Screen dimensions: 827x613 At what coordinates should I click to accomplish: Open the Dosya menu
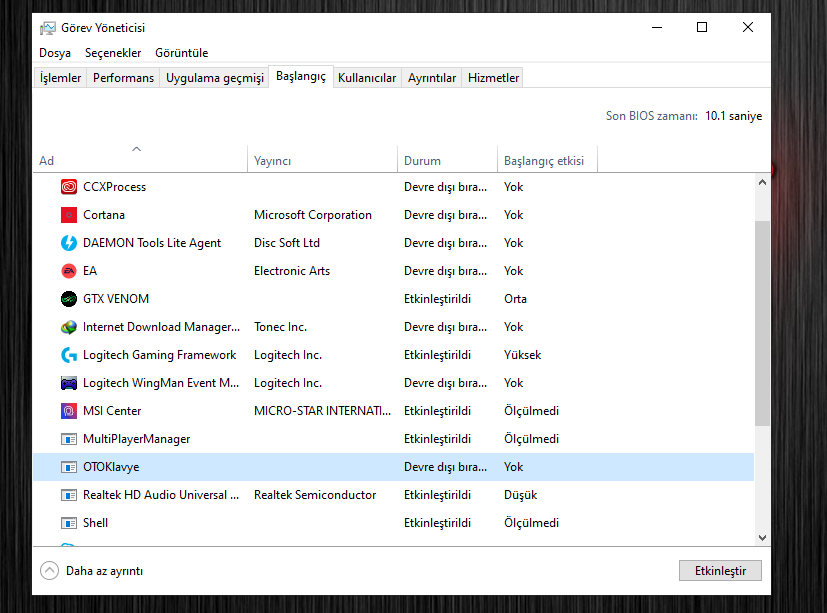(x=55, y=53)
